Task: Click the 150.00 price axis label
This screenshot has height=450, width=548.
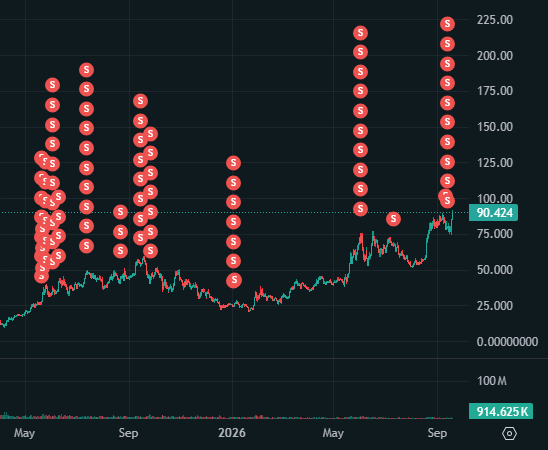Action: pyautogui.click(x=495, y=127)
